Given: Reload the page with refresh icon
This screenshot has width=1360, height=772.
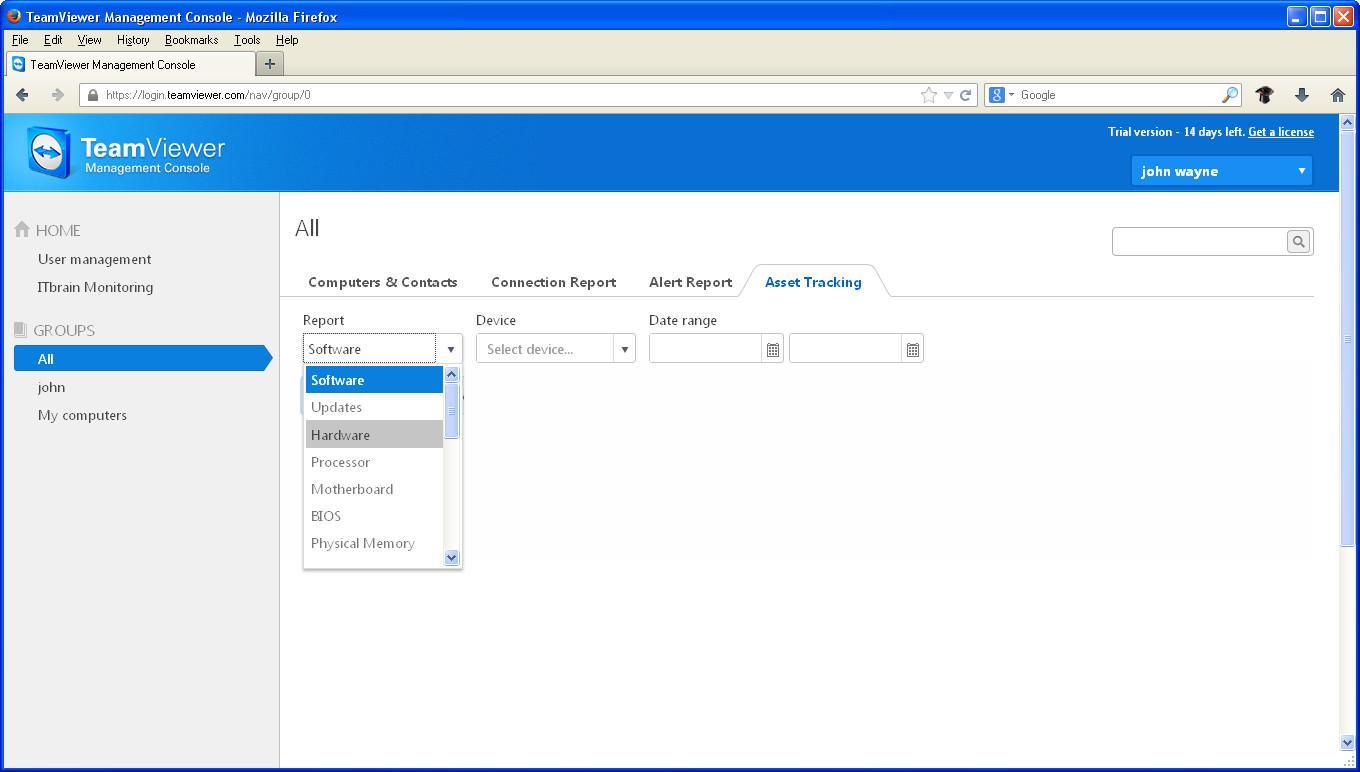Looking at the screenshot, I should coord(965,95).
